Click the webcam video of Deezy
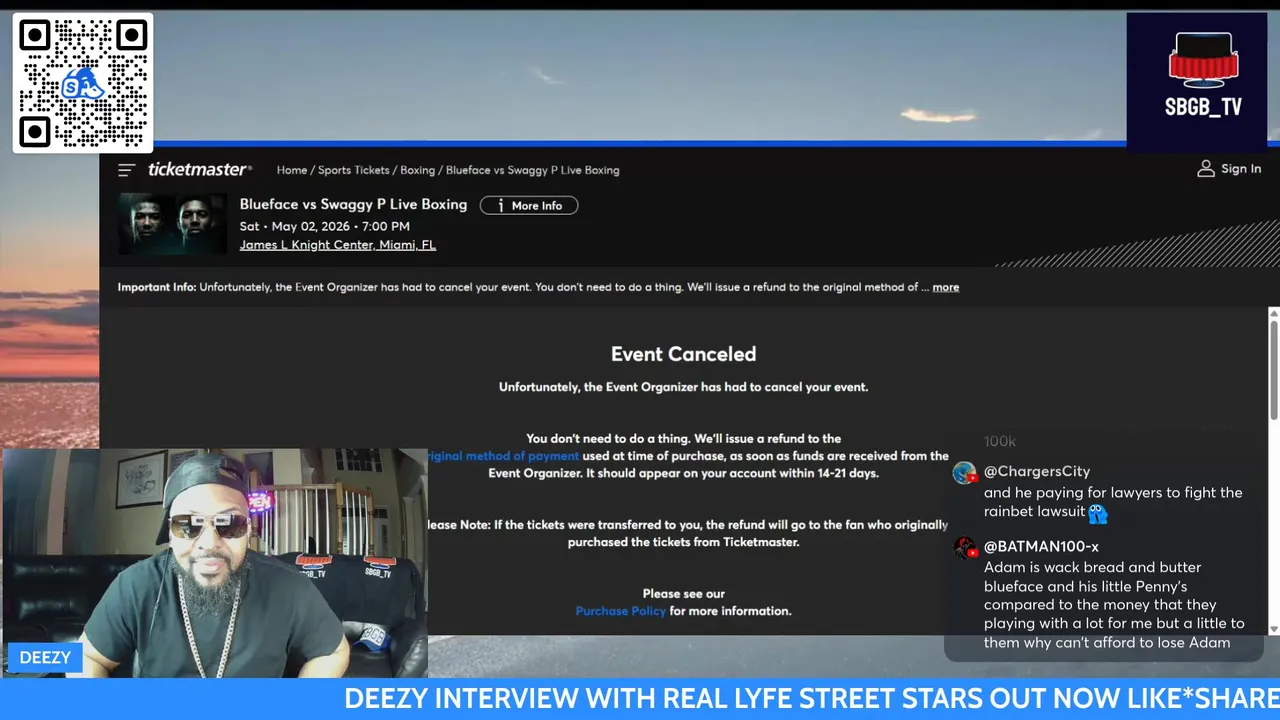 pos(214,563)
